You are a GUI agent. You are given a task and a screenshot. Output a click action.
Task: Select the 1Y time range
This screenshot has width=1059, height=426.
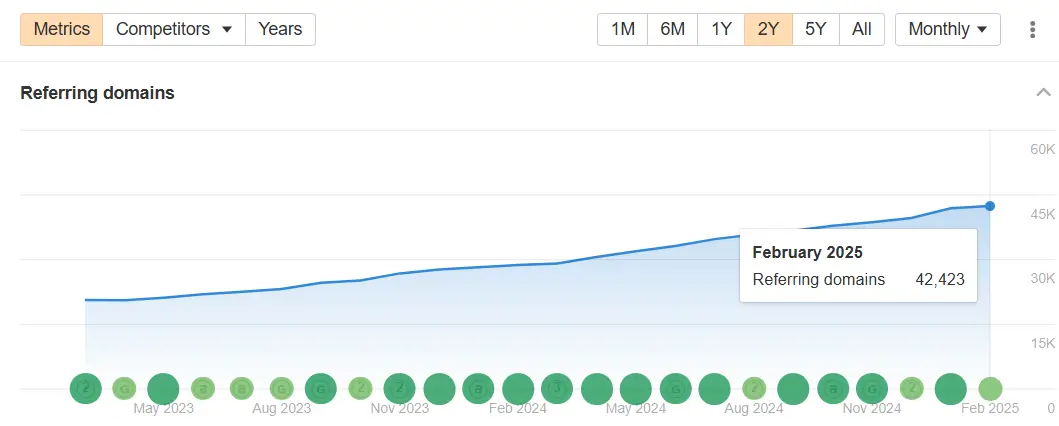(x=721, y=30)
